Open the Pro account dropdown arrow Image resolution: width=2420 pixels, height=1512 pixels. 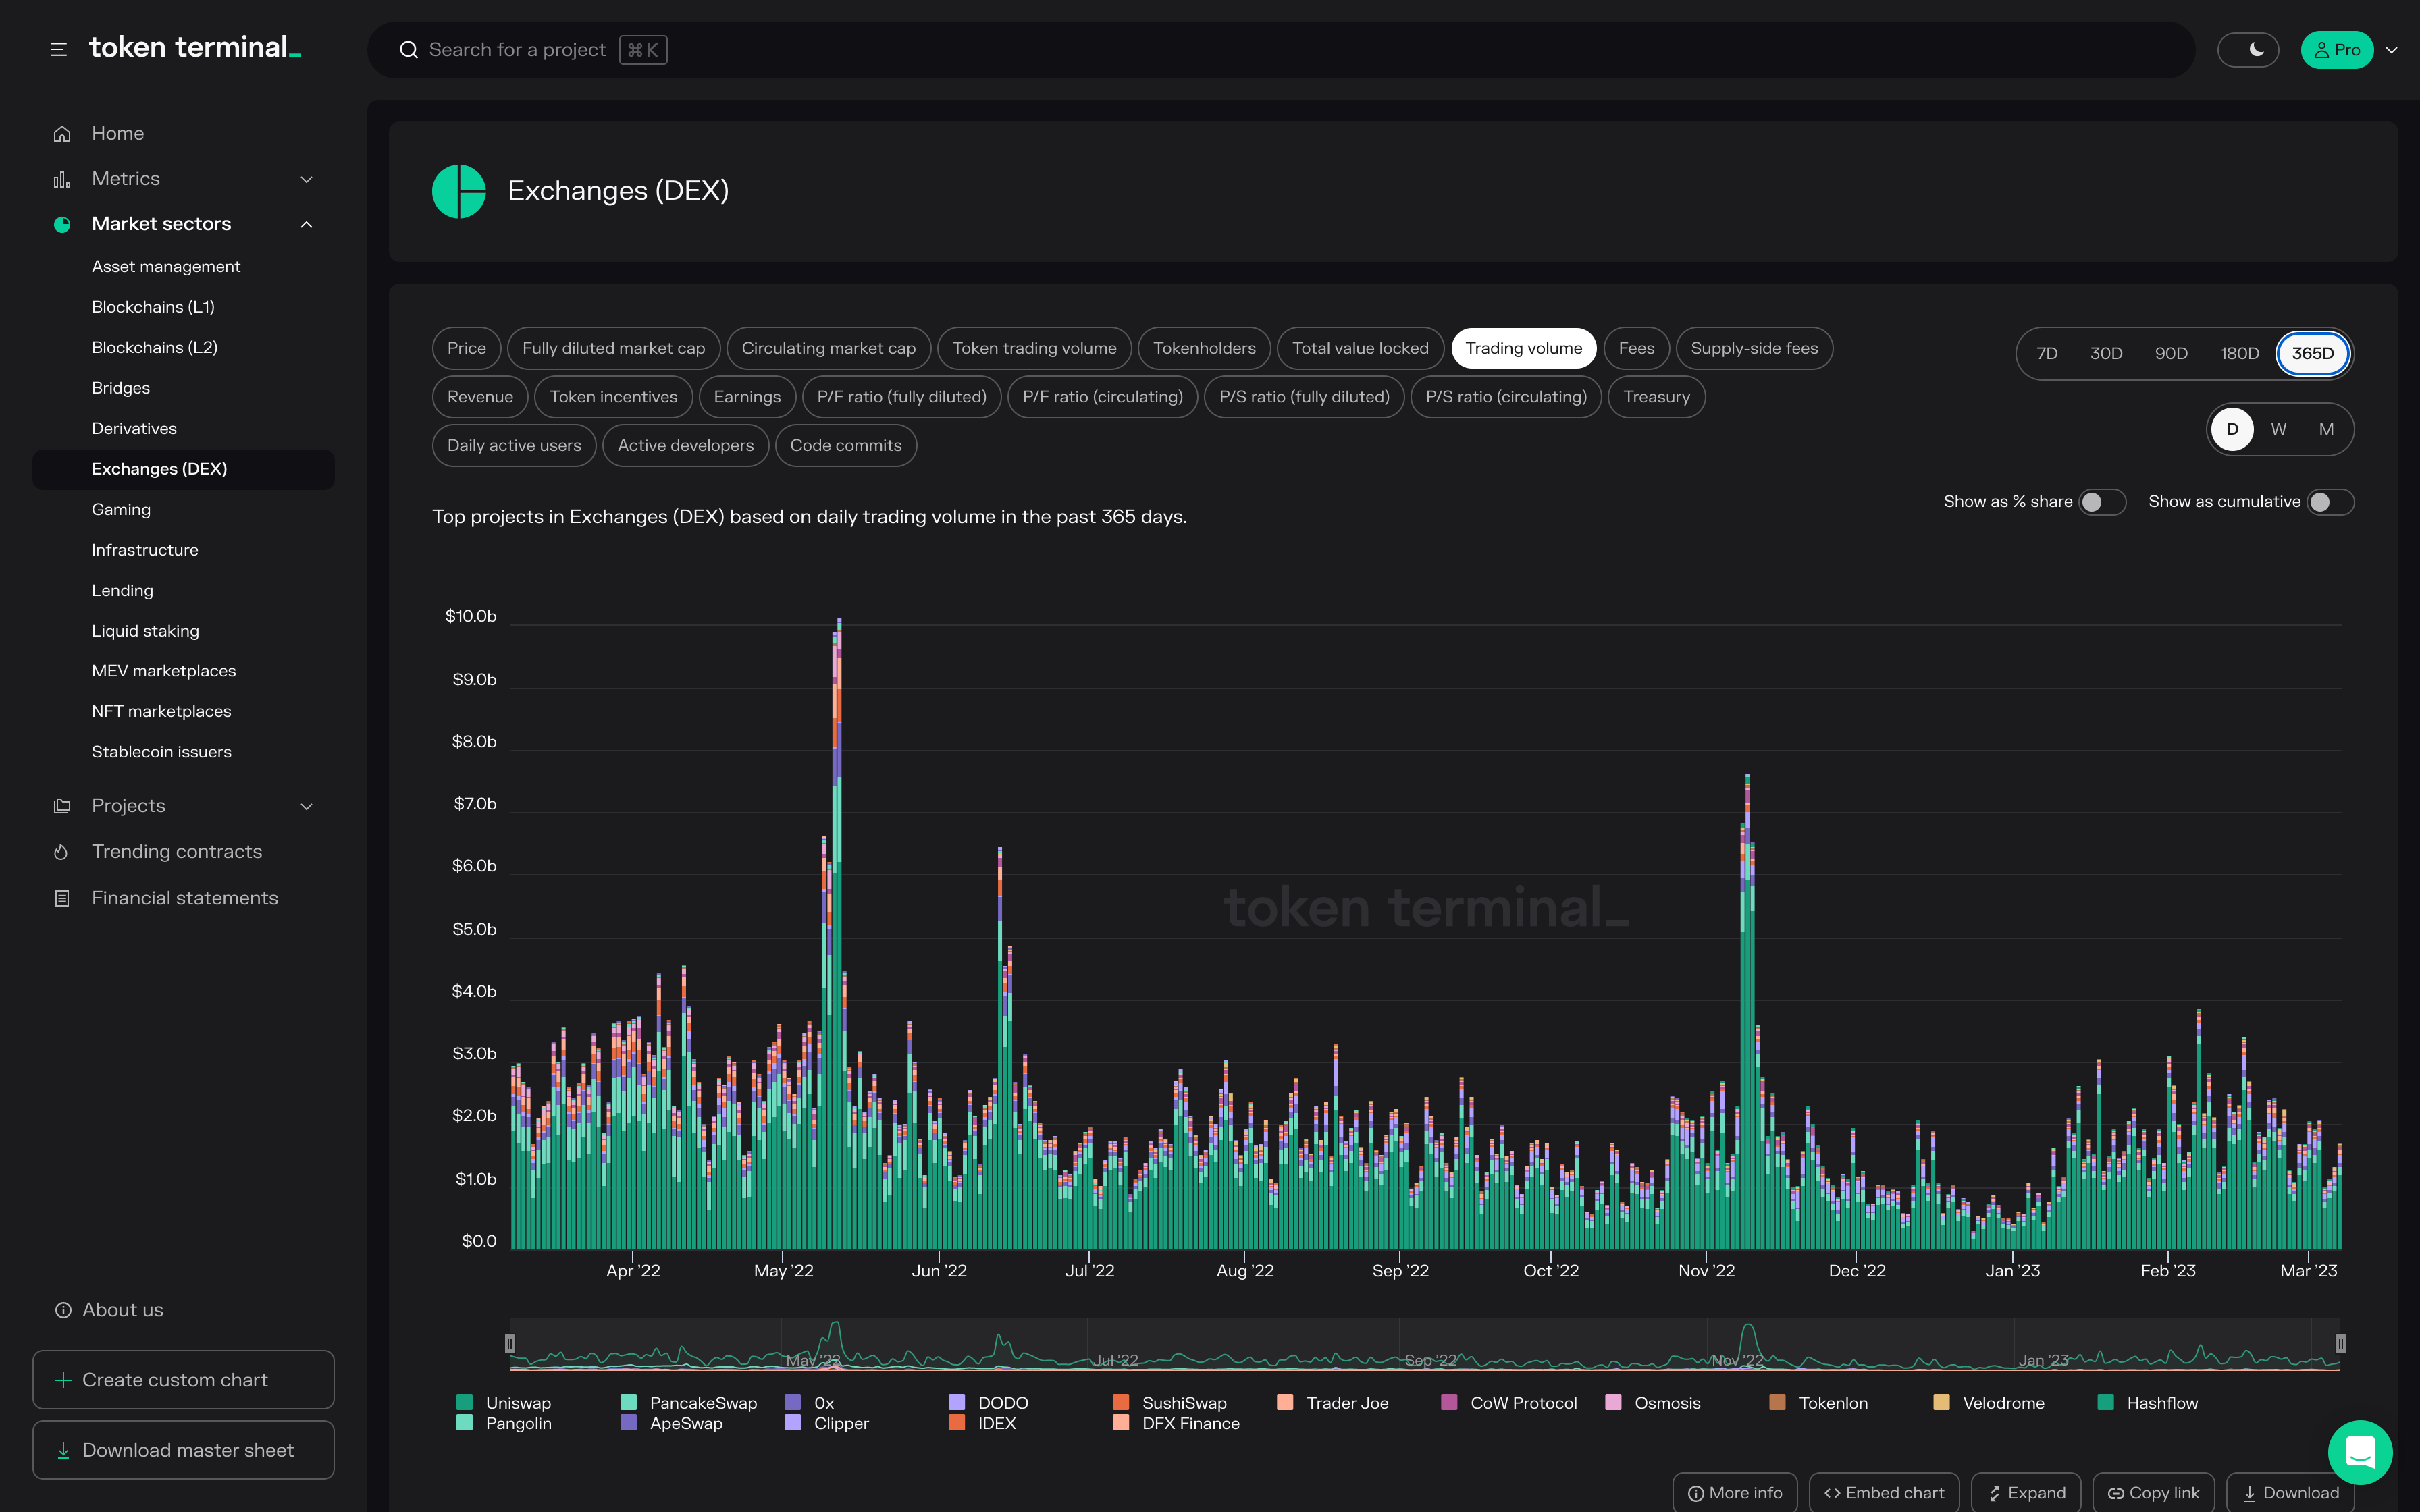tap(2392, 50)
